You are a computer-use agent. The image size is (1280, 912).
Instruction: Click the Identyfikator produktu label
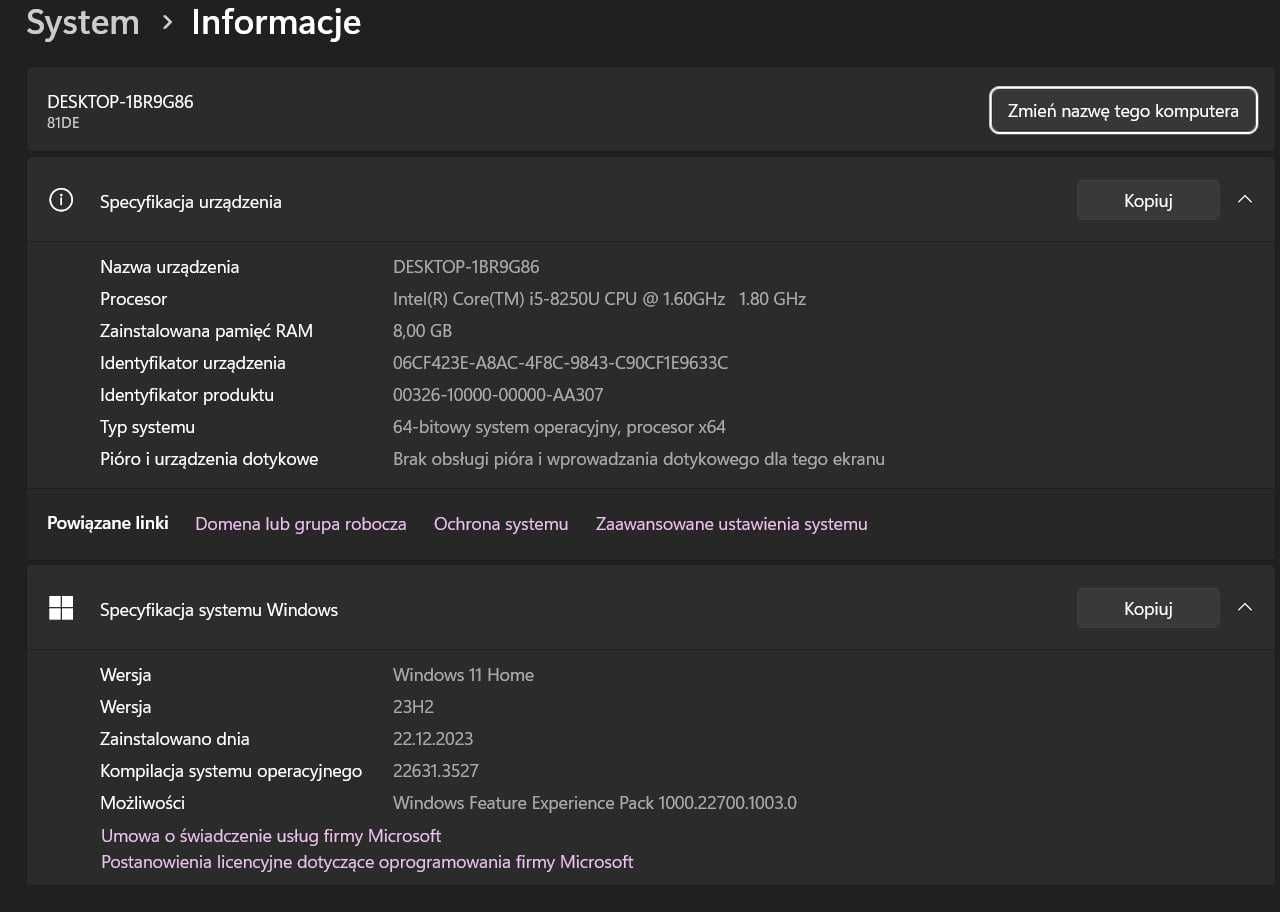[x=187, y=395]
